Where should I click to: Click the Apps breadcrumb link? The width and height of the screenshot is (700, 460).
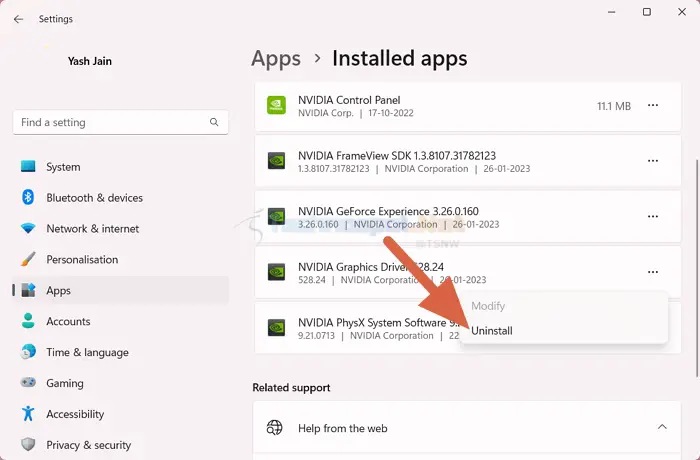click(276, 59)
